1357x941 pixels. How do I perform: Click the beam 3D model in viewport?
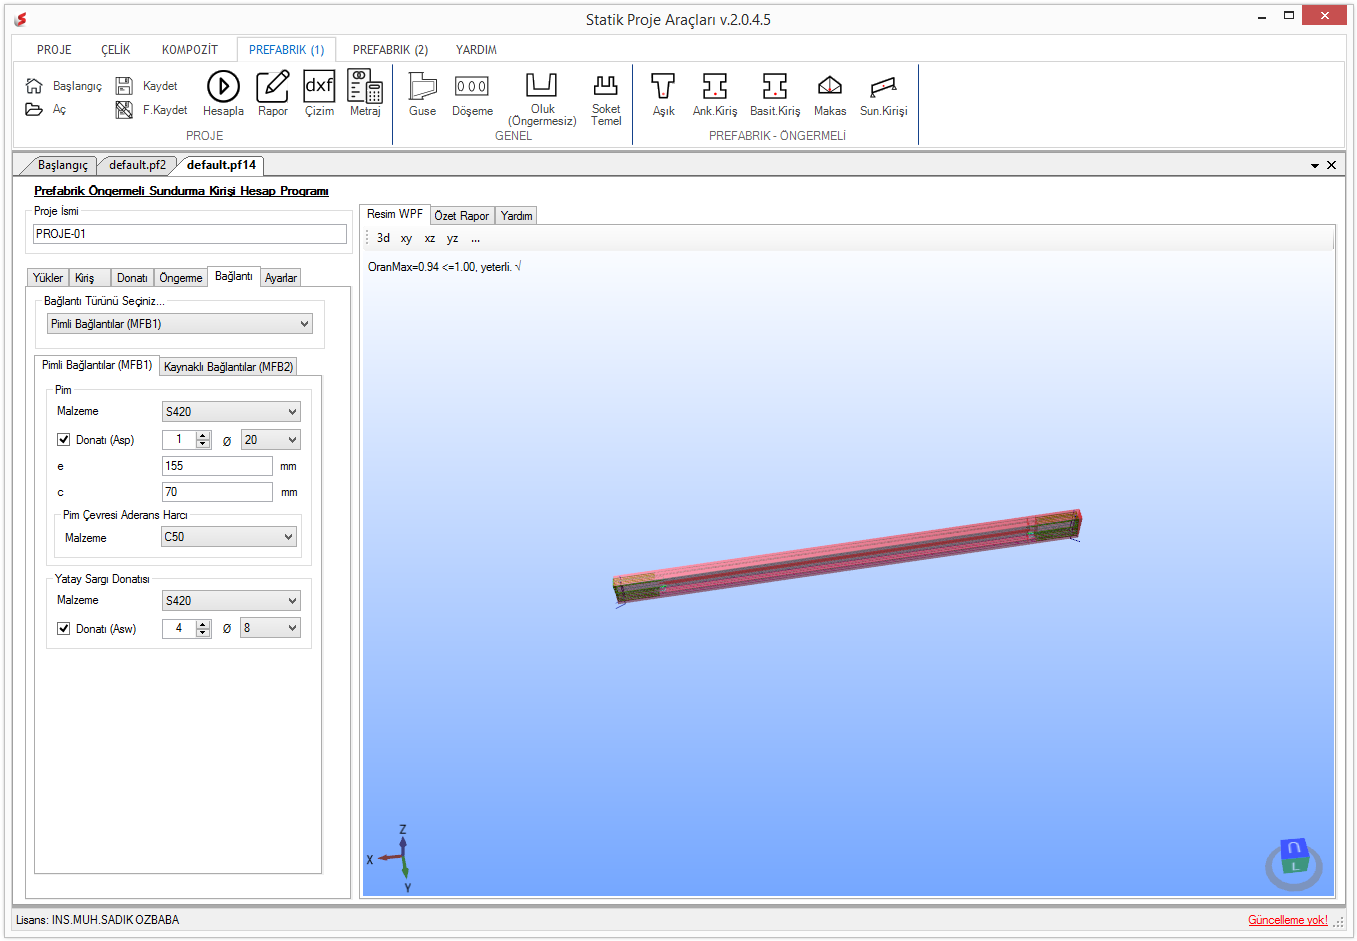click(848, 558)
